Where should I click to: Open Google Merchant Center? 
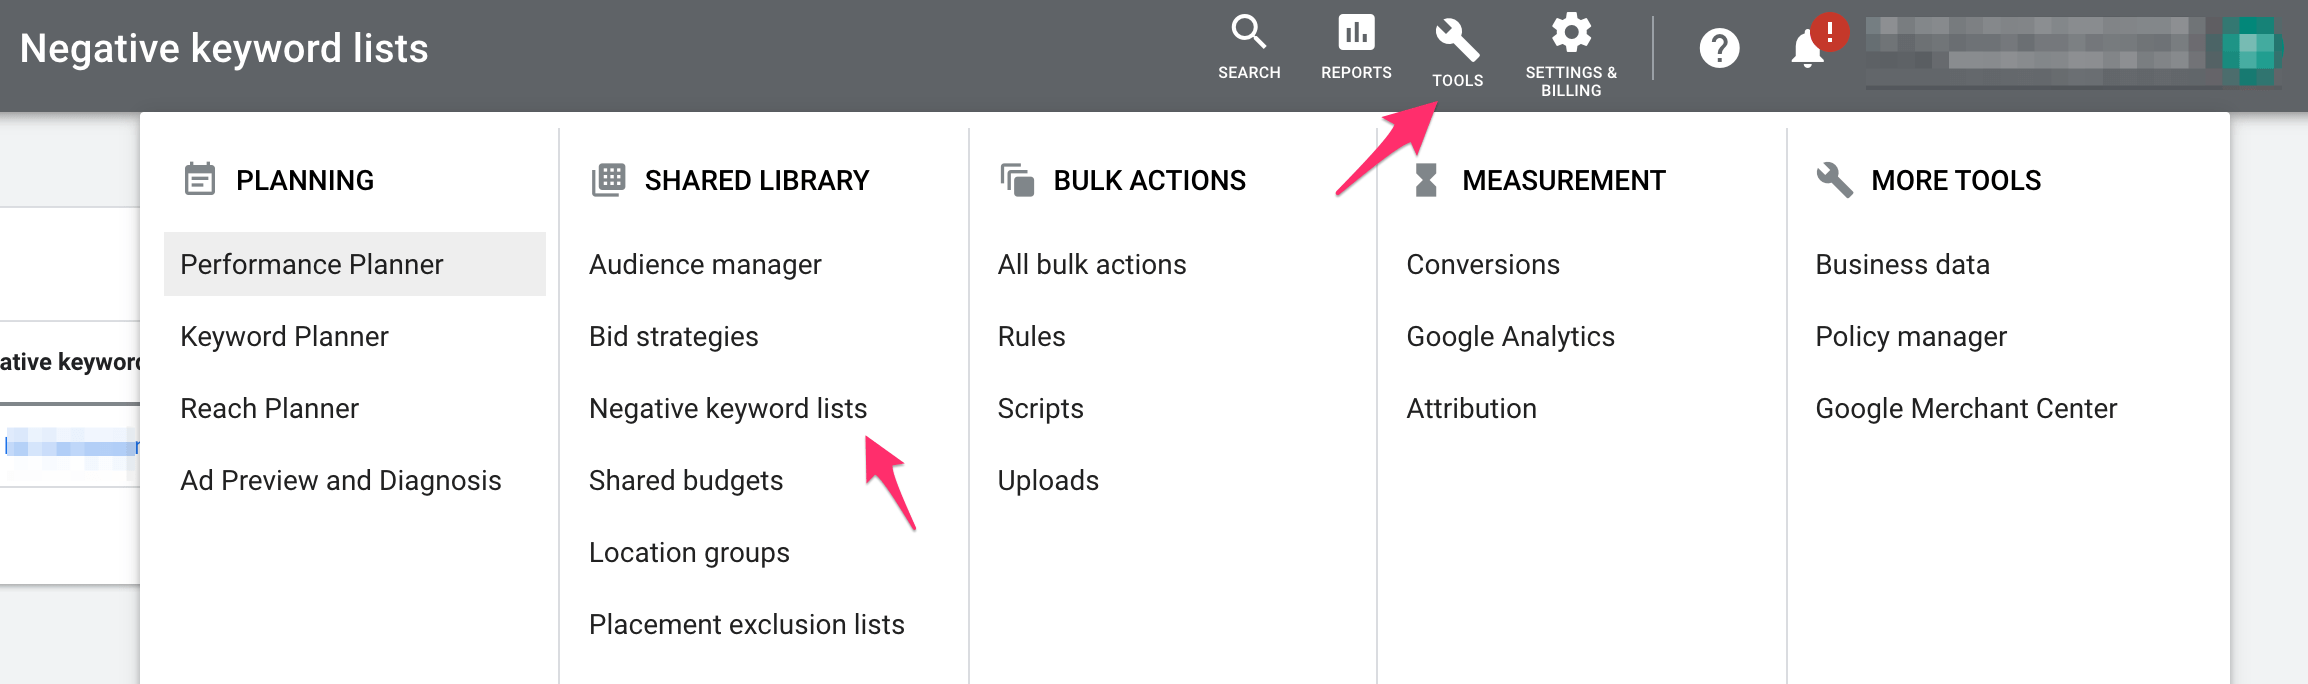tap(1965, 409)
